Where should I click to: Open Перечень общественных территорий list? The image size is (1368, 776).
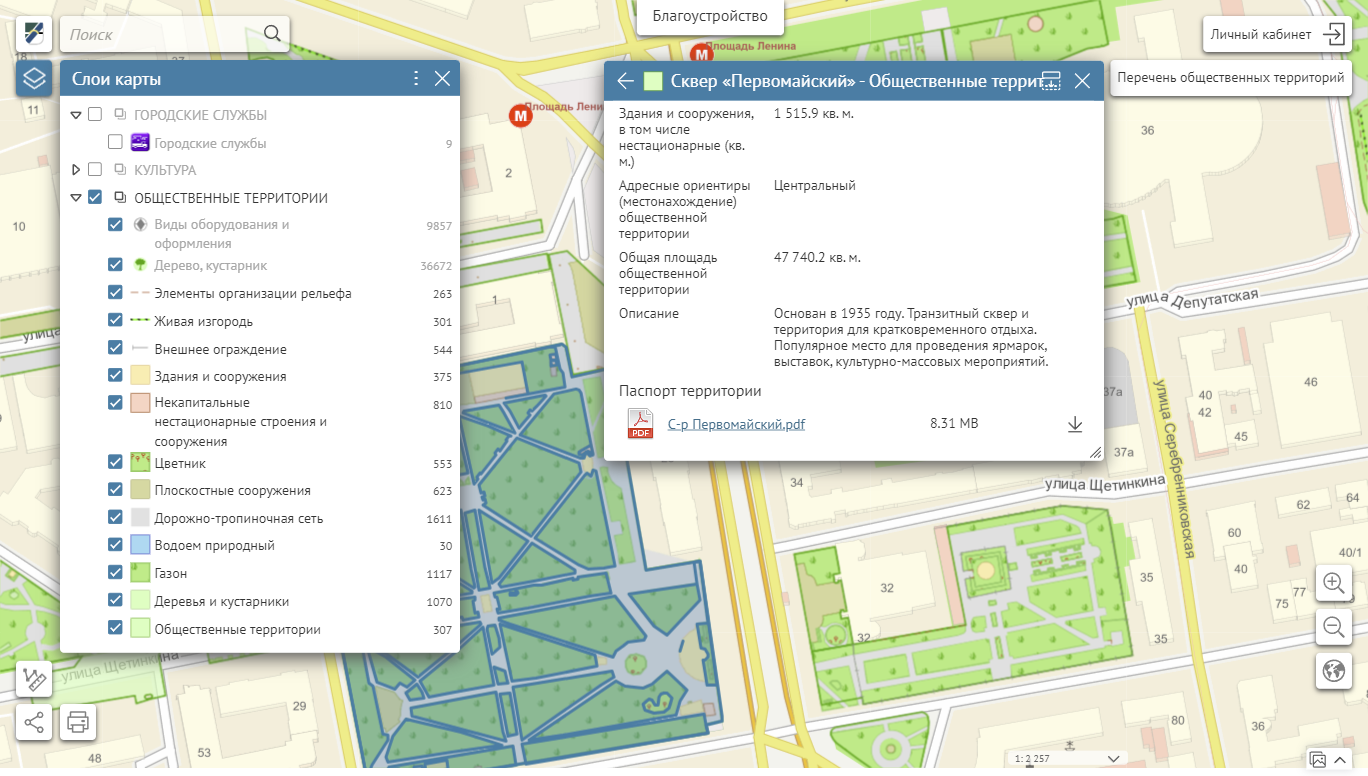tap(1230, 77)
